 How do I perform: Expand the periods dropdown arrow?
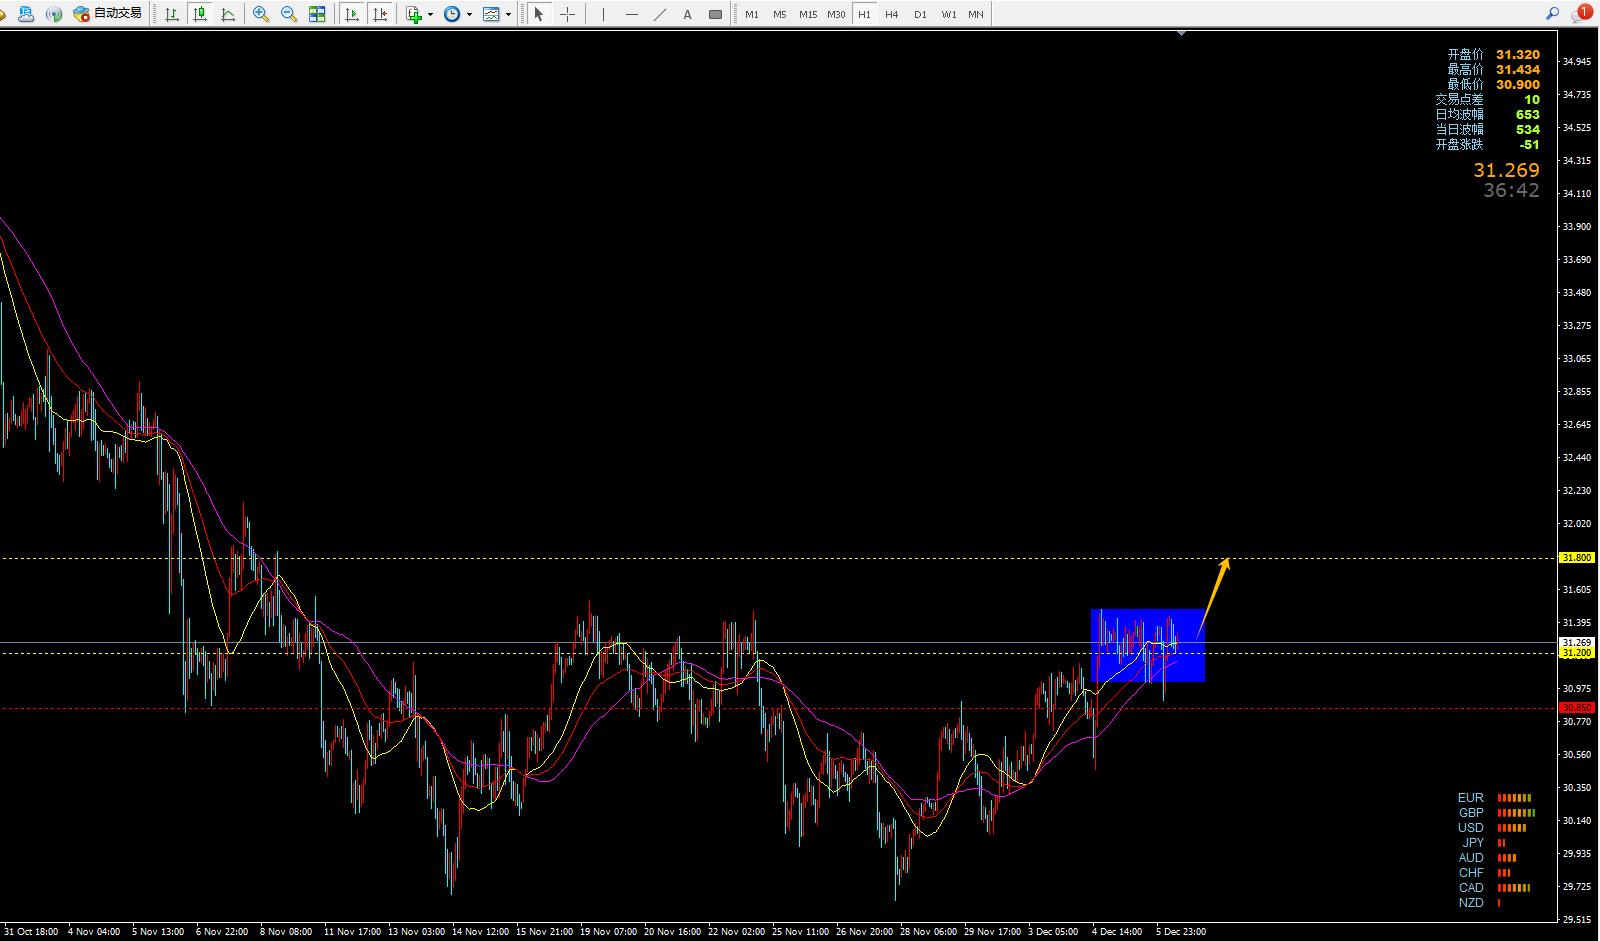click(x=469, y=14)
